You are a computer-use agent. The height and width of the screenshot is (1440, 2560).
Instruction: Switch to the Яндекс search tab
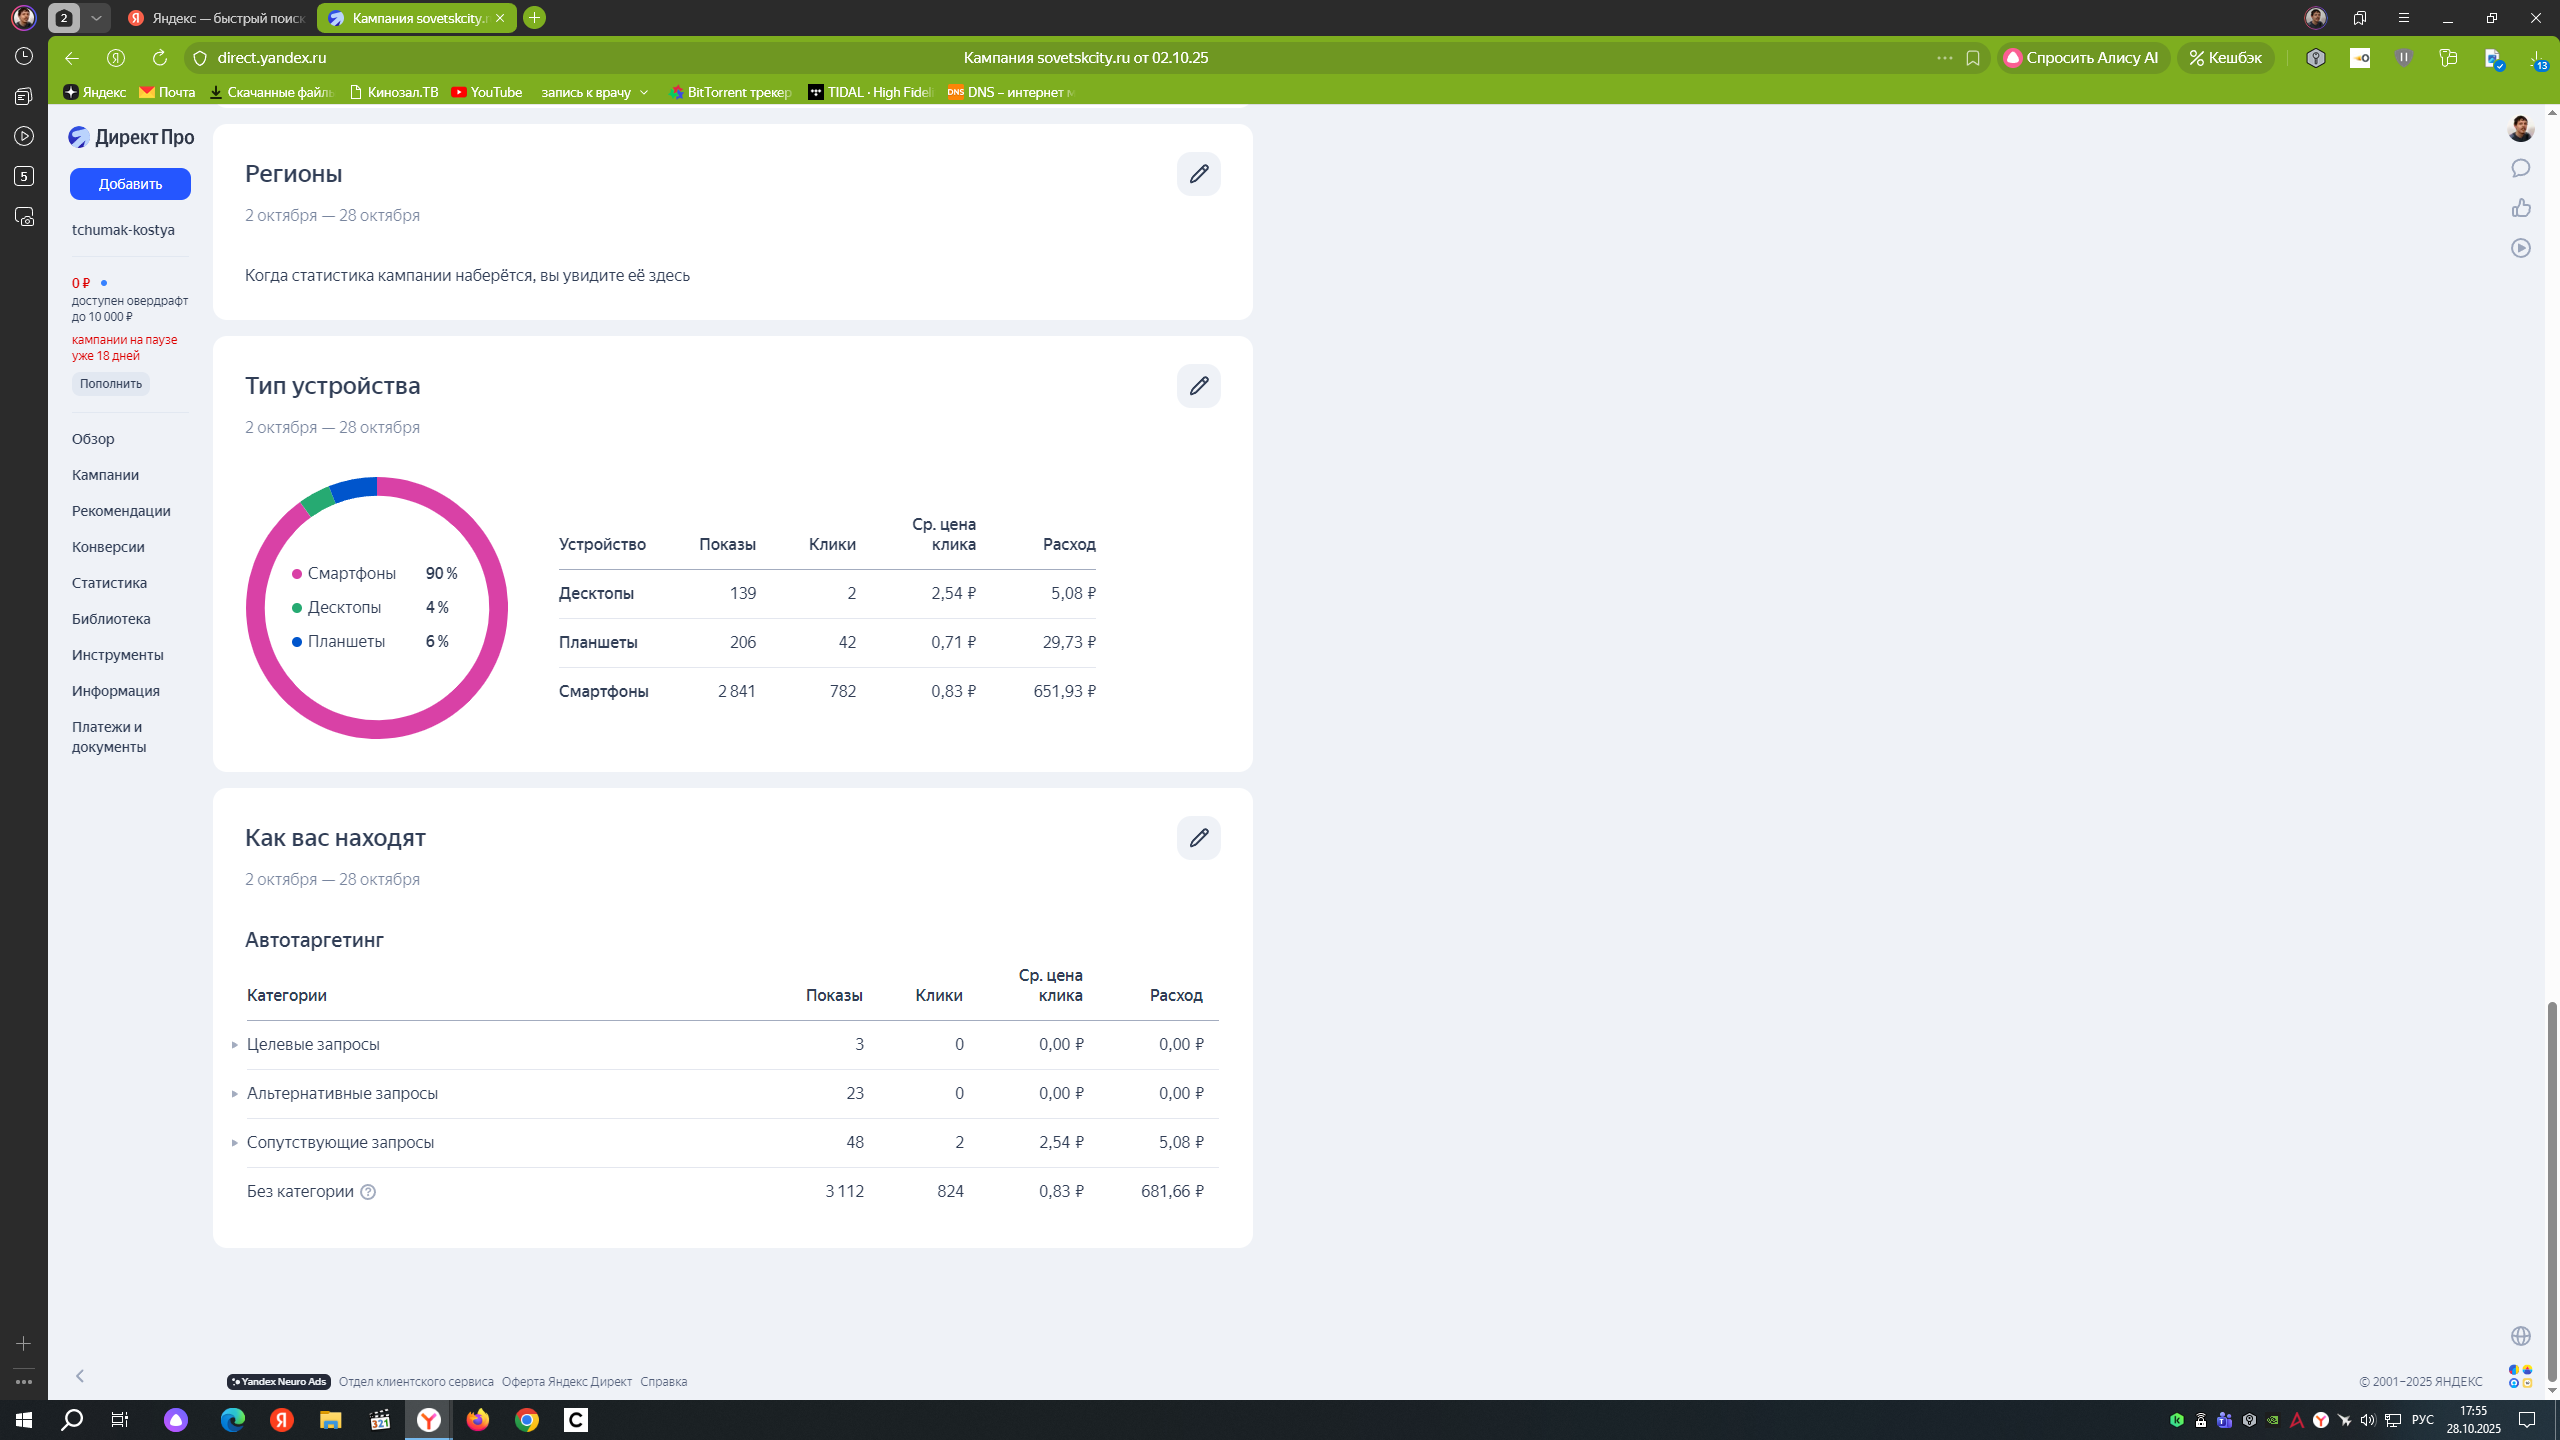click(217, 18)
